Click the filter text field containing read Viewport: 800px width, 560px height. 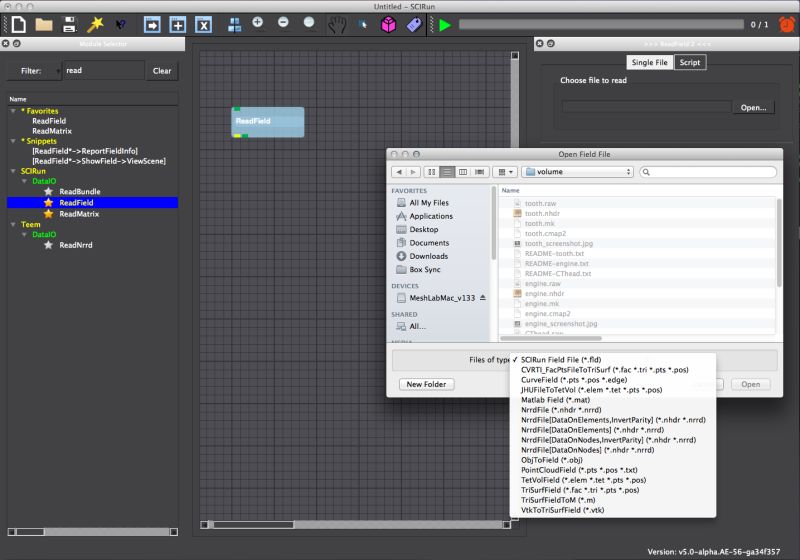(x=104, y=70)
